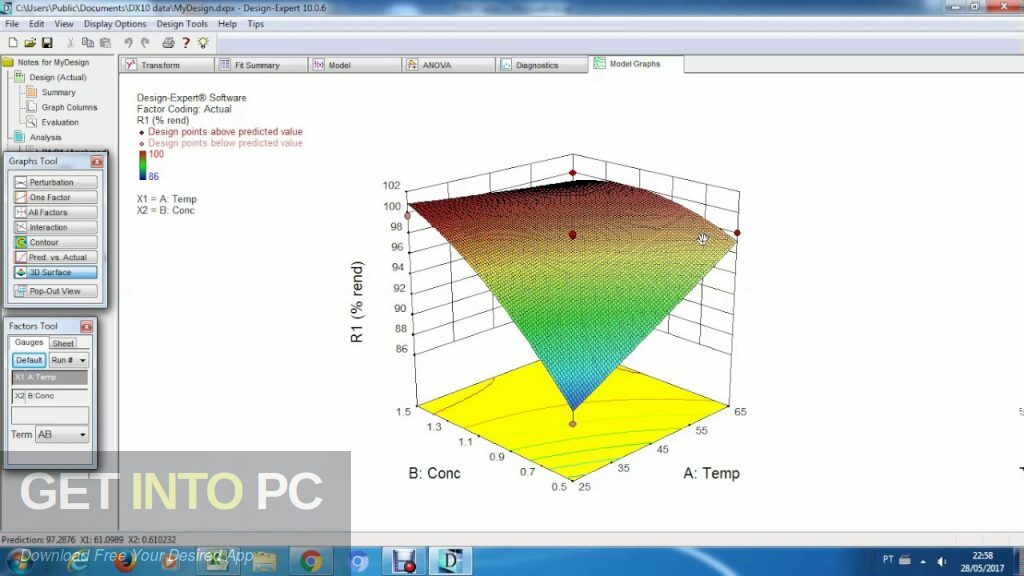
Task: Open the Term AB dropdown
Action: 62,434
